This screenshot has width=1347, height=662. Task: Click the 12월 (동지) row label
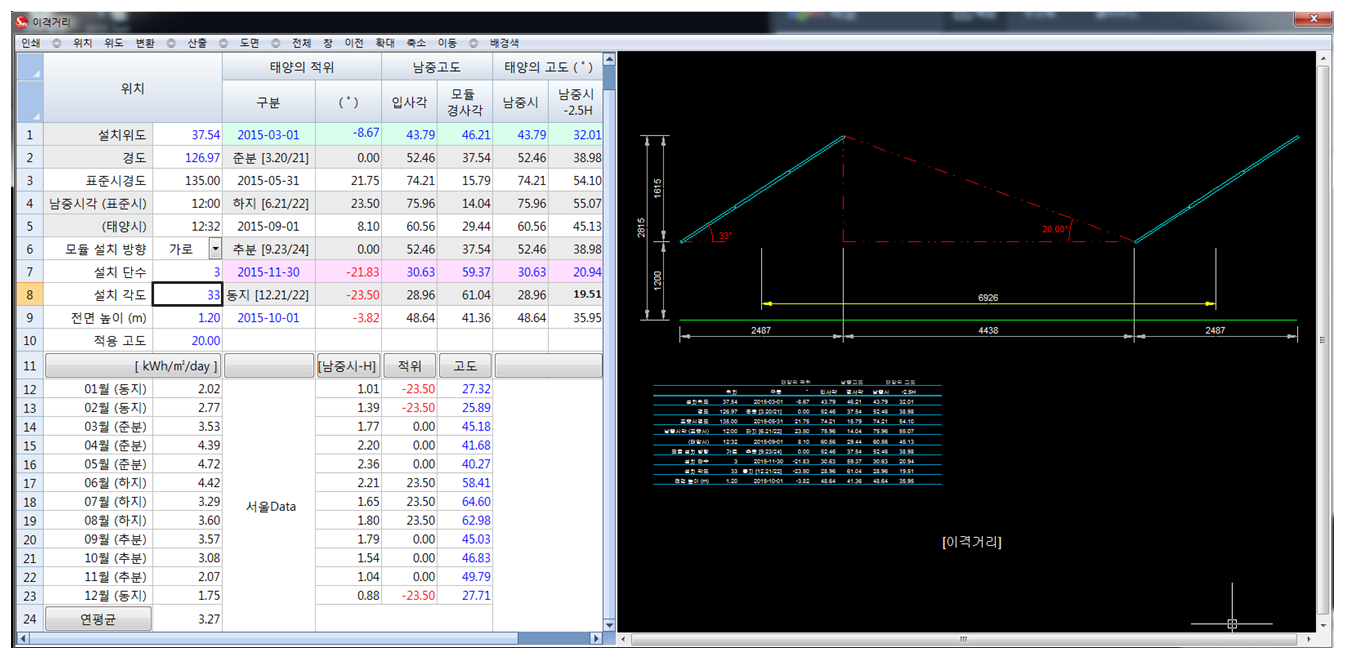(98, 596)
